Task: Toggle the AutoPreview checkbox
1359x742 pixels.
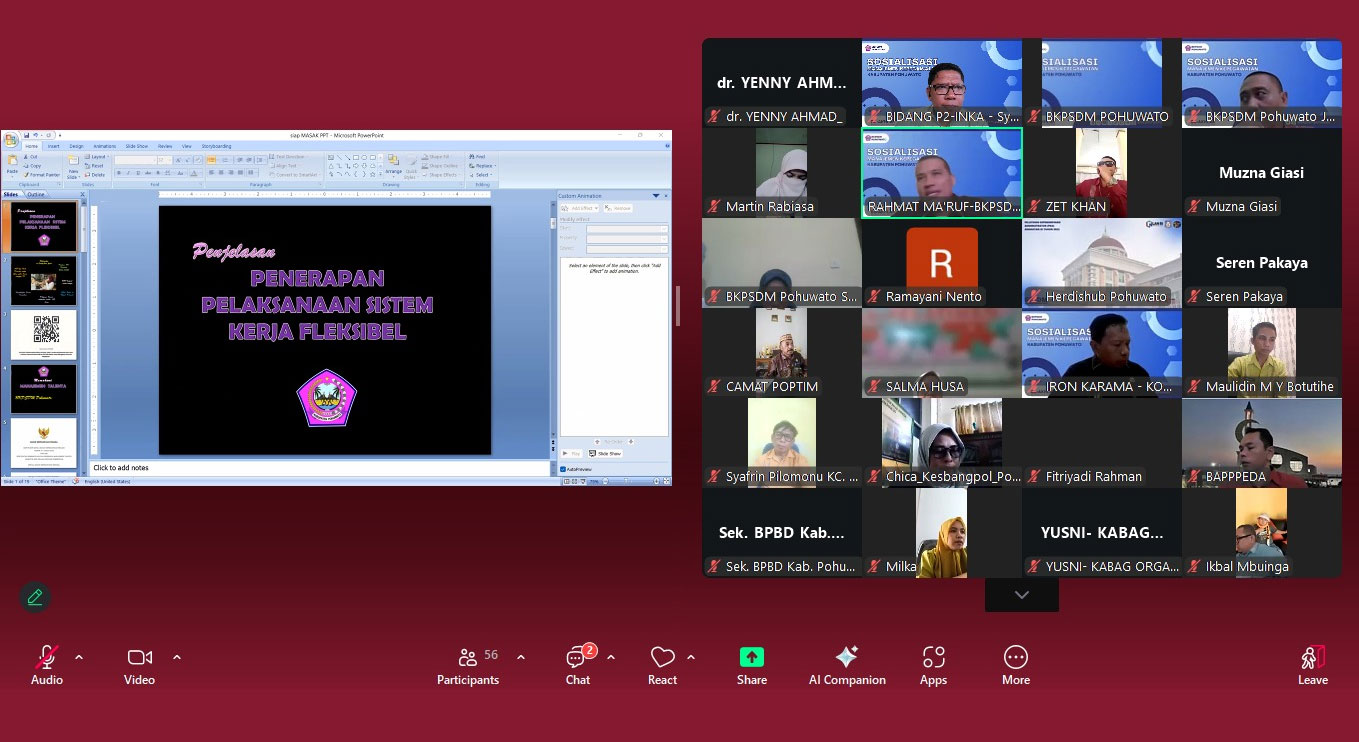Action: tap(563, 468)
